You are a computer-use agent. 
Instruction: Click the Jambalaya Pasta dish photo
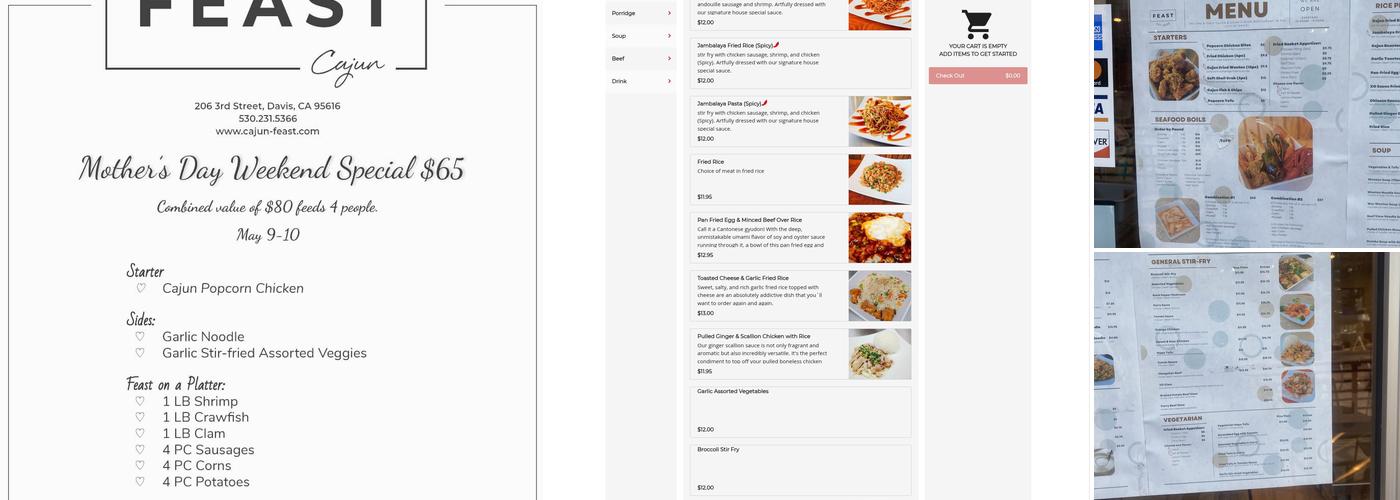pyautogui.click(x=880, y=122)
